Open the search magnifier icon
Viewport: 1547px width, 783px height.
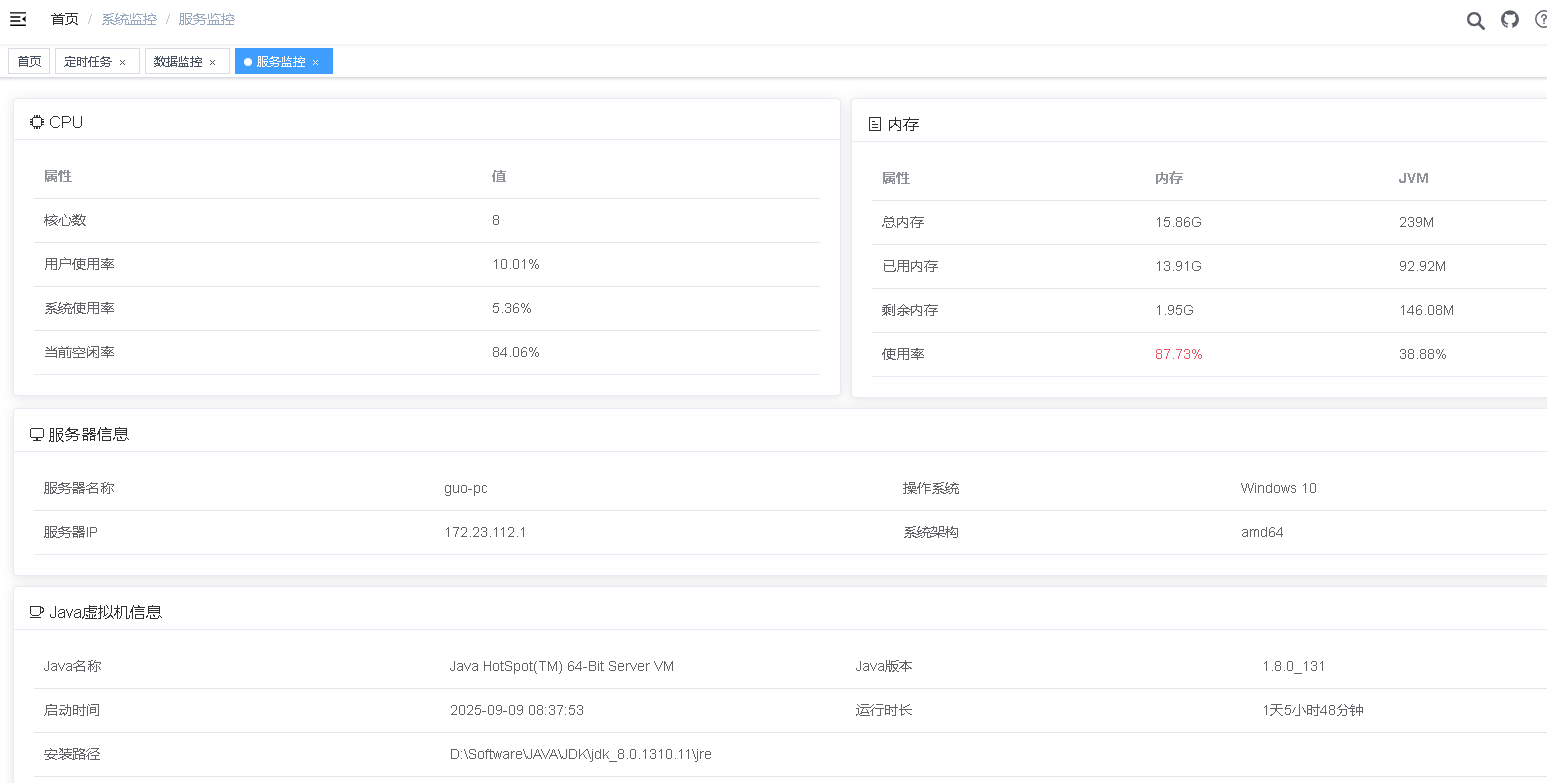click(x=1475, y=20)
